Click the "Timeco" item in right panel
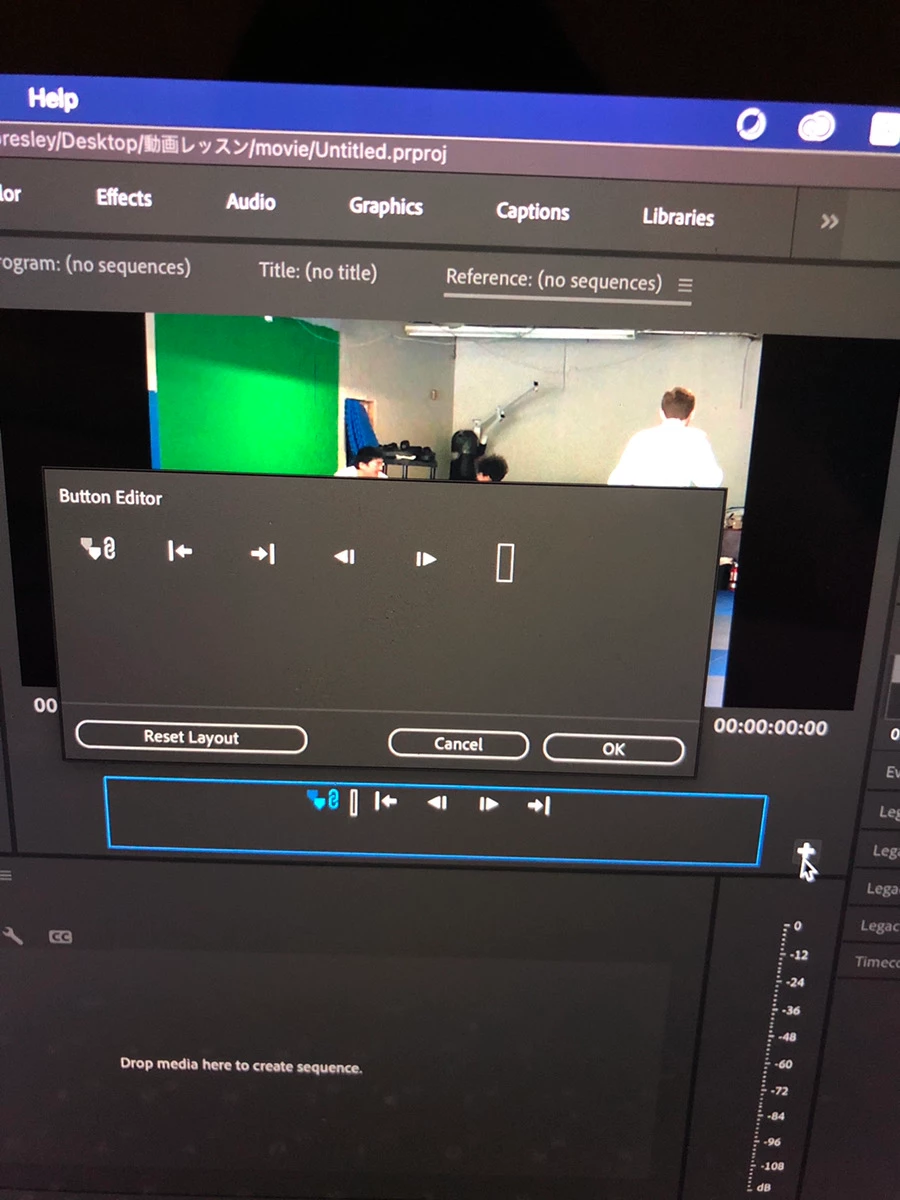 877,961
